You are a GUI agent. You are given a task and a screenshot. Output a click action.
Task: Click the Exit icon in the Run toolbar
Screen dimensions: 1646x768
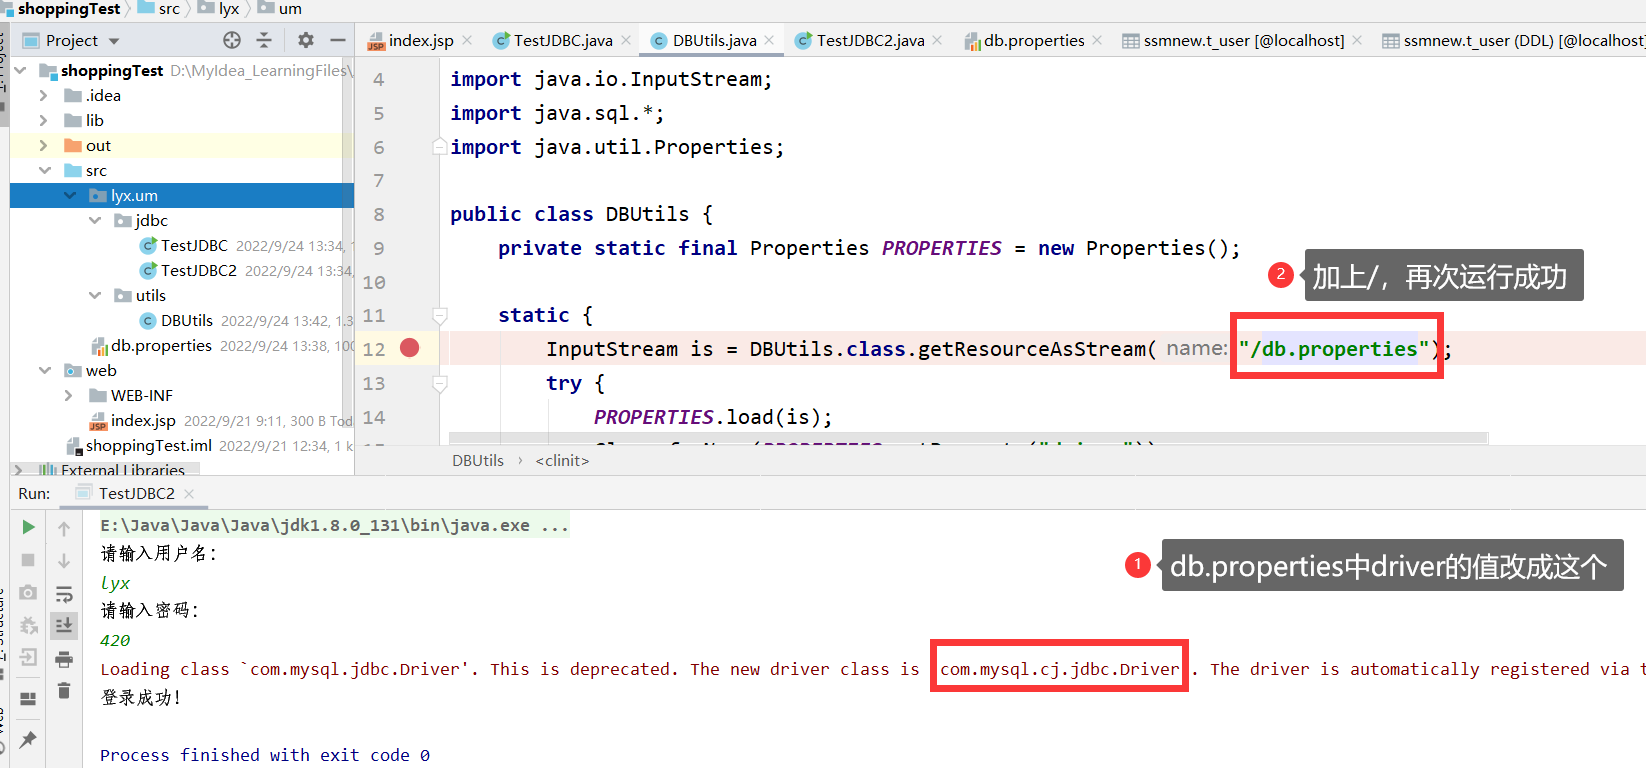click(x=28, y=658)
